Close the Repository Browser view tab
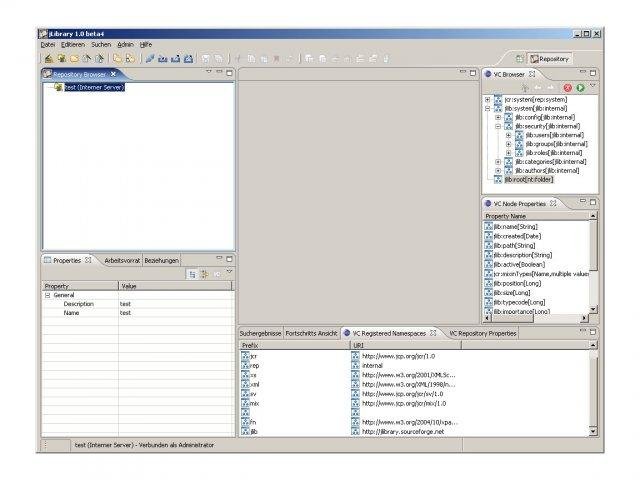The height and width of the screenshot is (480, 640). 113,74
